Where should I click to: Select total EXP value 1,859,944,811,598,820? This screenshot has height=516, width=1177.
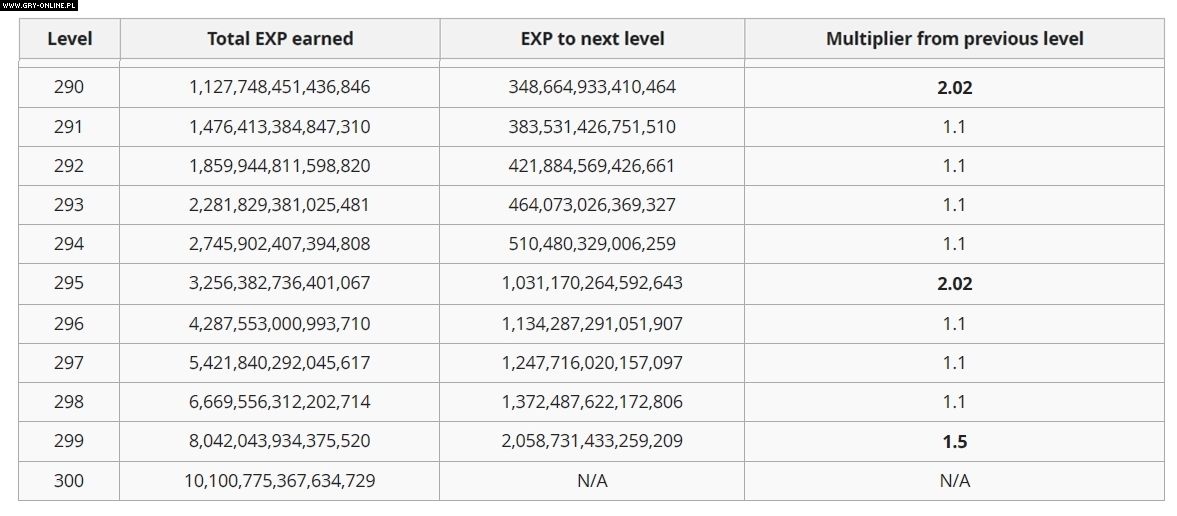click(280, 166)
